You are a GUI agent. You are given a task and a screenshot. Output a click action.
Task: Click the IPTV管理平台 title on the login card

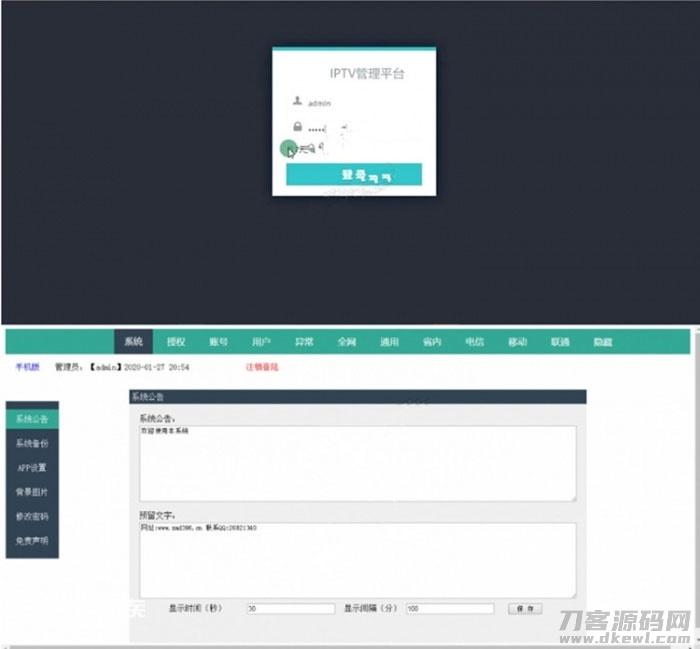(x=367, y=73)
